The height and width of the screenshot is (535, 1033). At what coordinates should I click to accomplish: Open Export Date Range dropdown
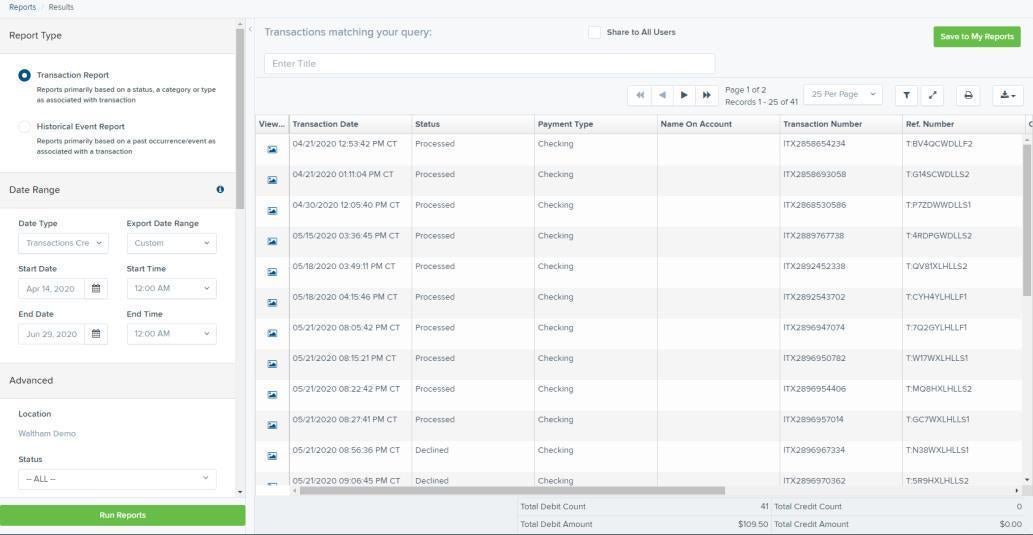171,243
